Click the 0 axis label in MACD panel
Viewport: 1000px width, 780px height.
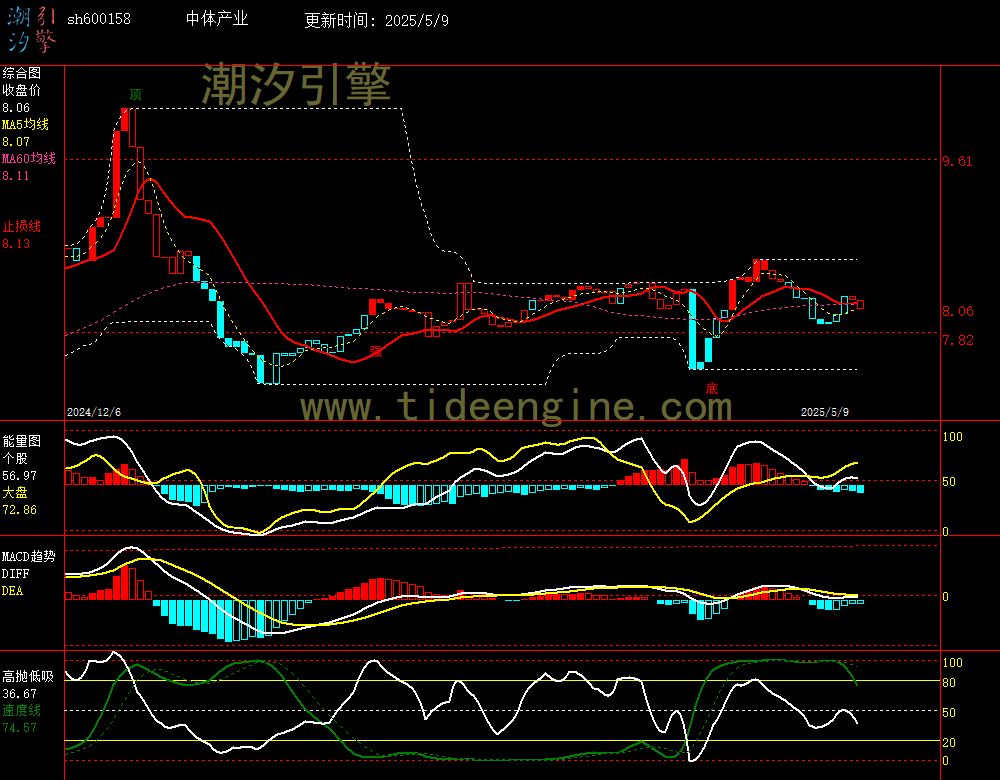tap(946, 596)
